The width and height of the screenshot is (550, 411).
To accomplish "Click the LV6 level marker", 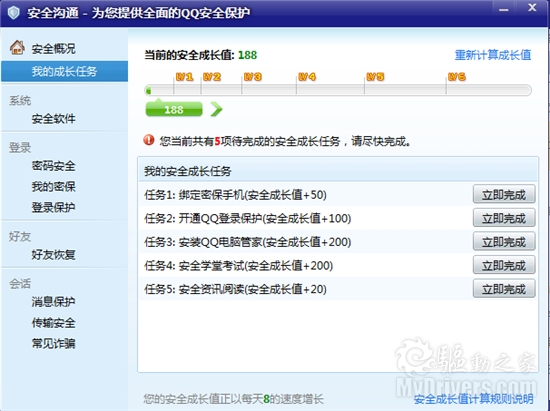I will click(x=457, y=77).
